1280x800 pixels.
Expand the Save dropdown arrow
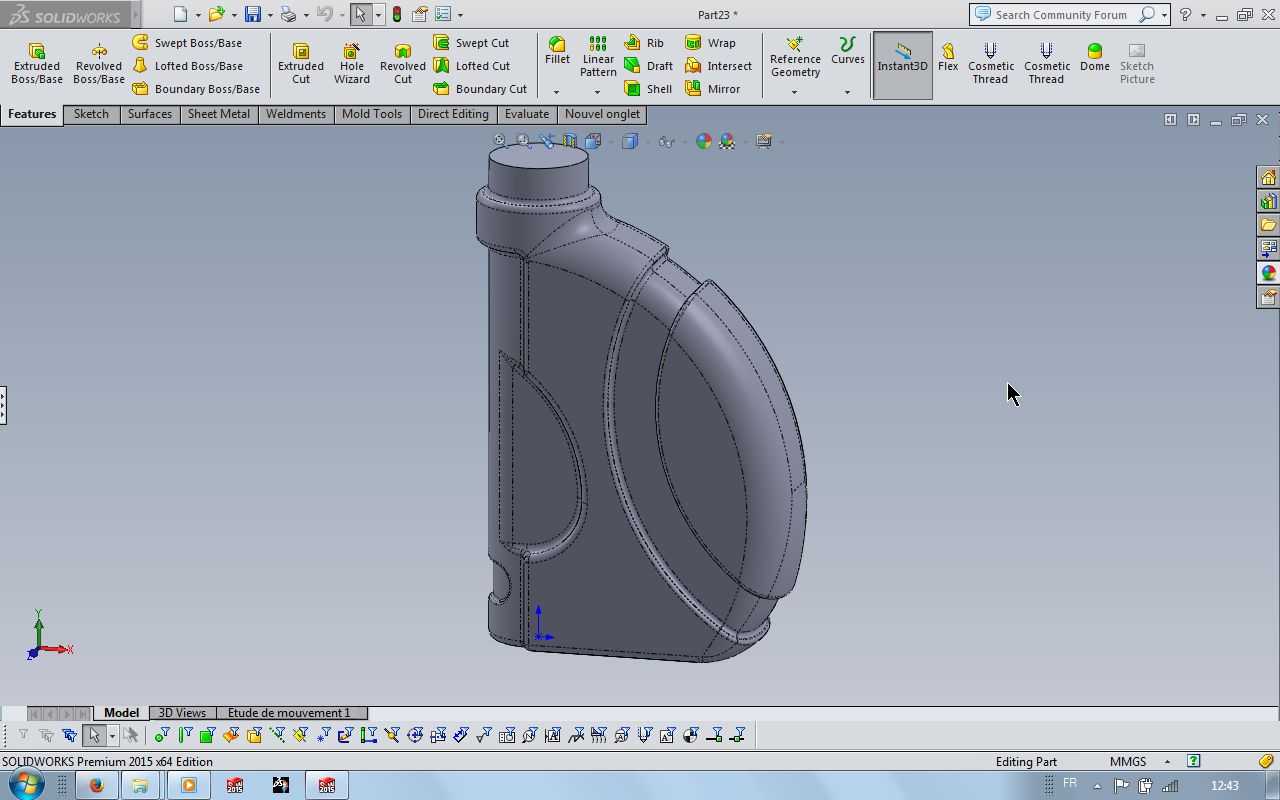tap(270, 15)
